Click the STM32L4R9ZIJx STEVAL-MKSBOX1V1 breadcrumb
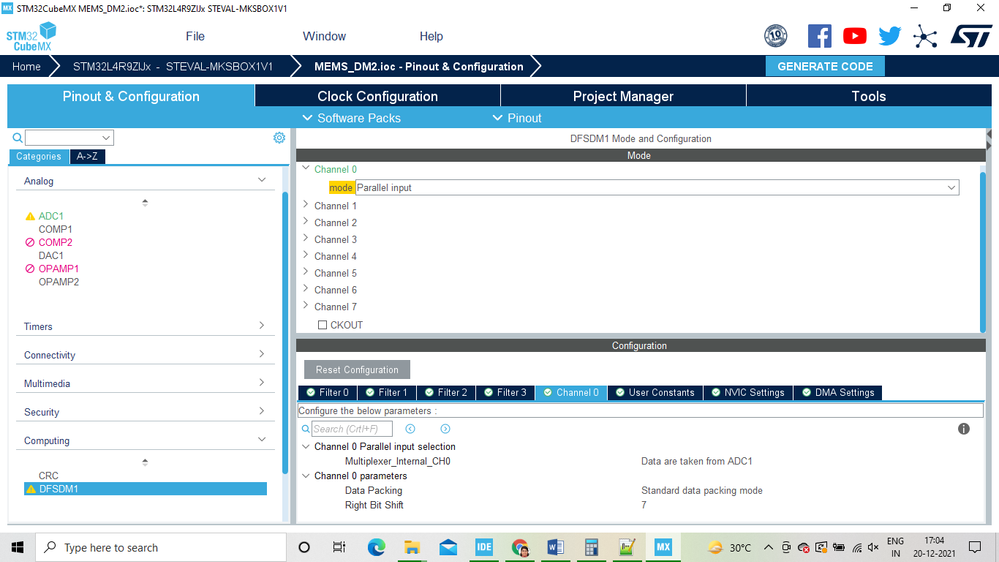Viewport: 999px width, 562px height. coord(173,66)
